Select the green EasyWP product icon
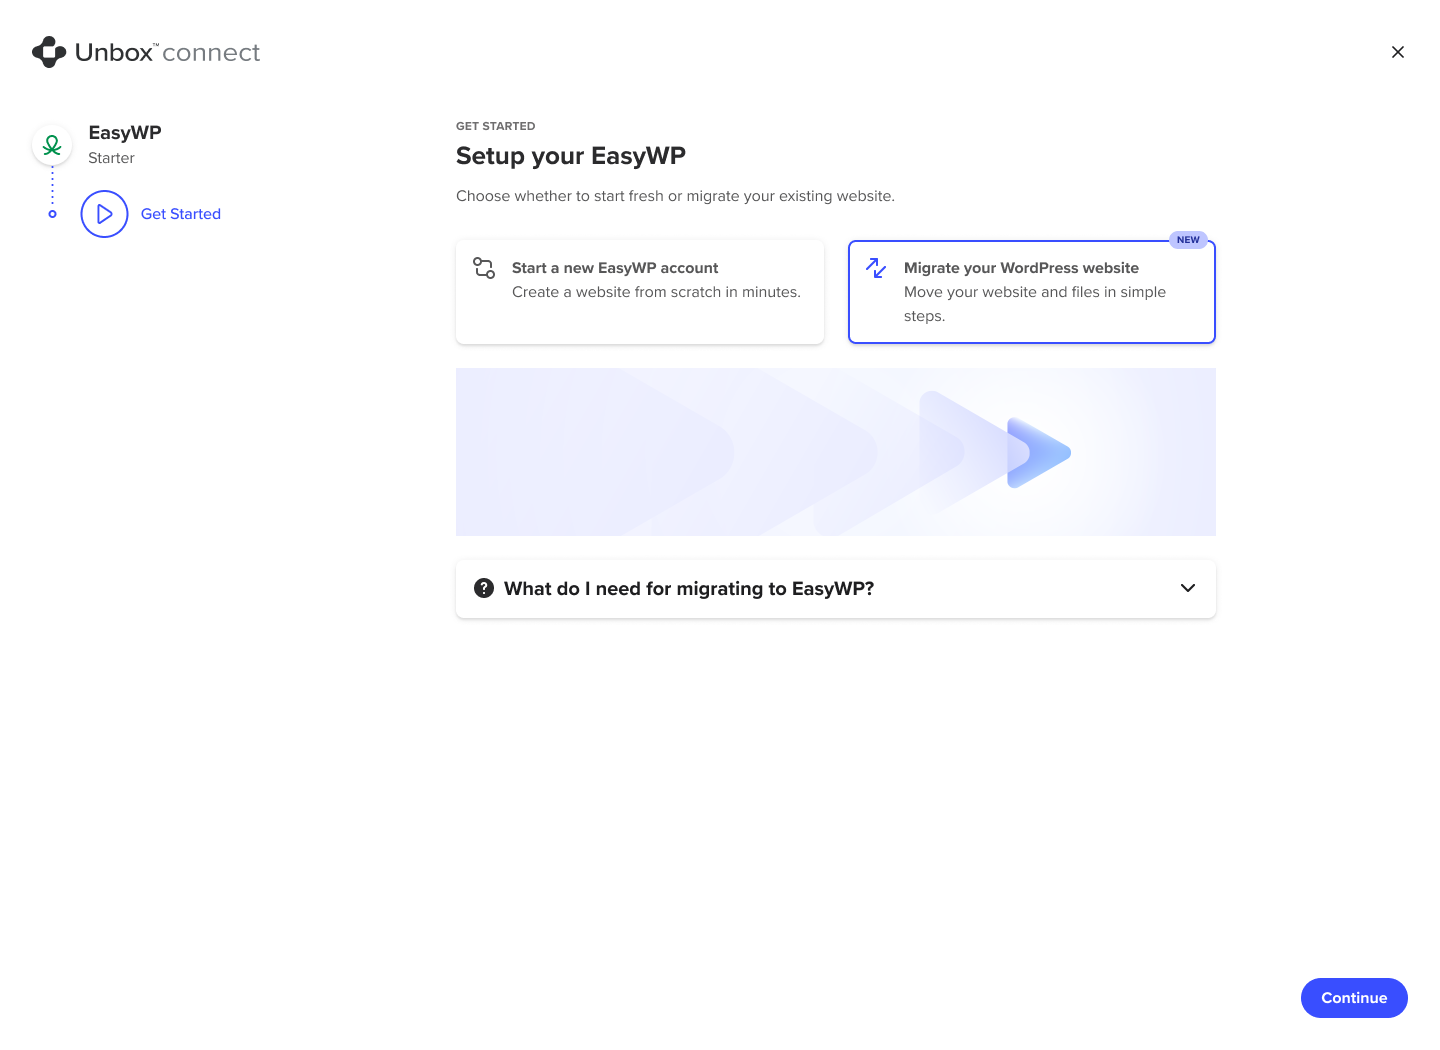The width and height of the screenshot is (1440, 1050). (51, 144)
